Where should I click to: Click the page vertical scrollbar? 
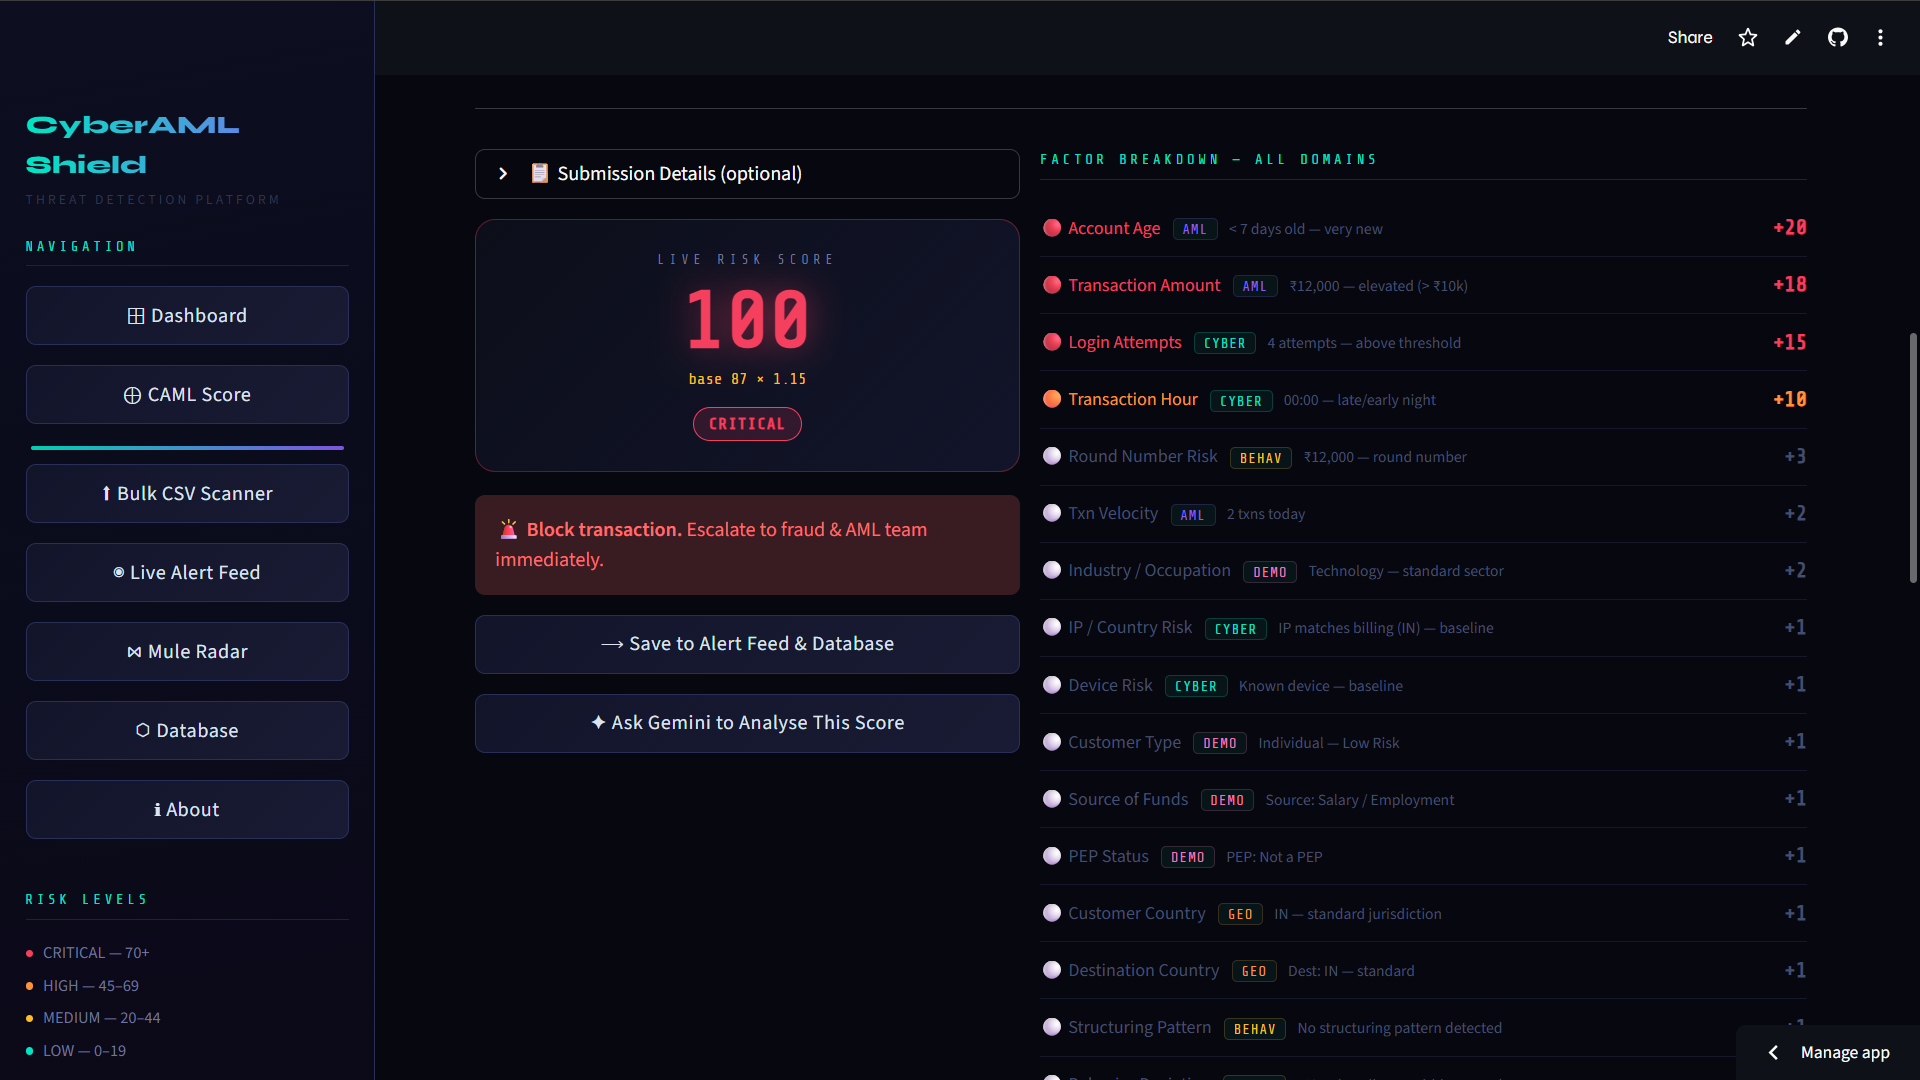(1912, 457)
